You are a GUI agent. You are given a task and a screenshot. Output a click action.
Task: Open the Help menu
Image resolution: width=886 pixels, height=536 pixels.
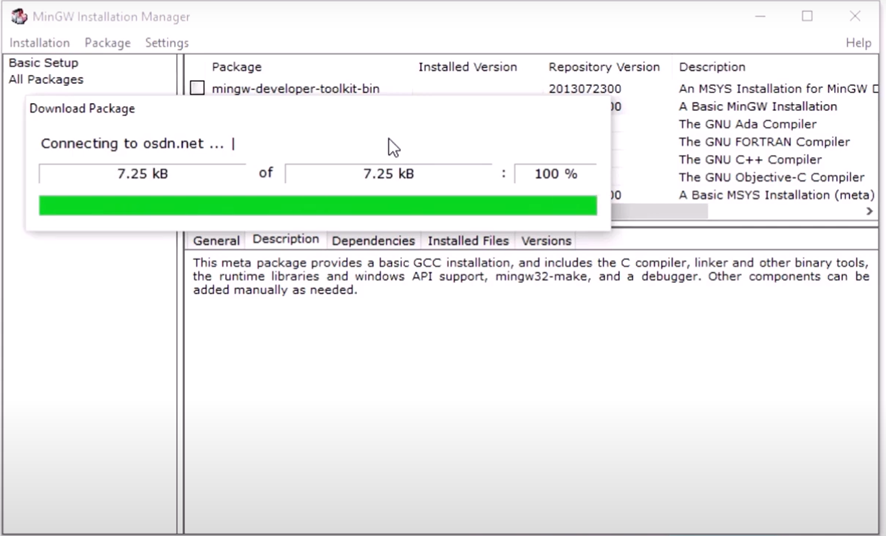click(858, 43)
